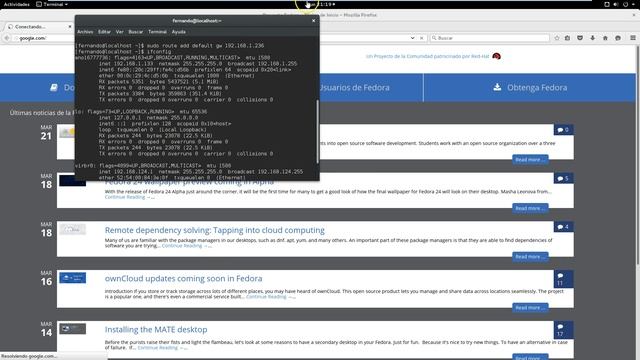This screenshot has height=360, width=640.
Task: Click the 5 comments bubble icon
Action: (x=563, y=178)
